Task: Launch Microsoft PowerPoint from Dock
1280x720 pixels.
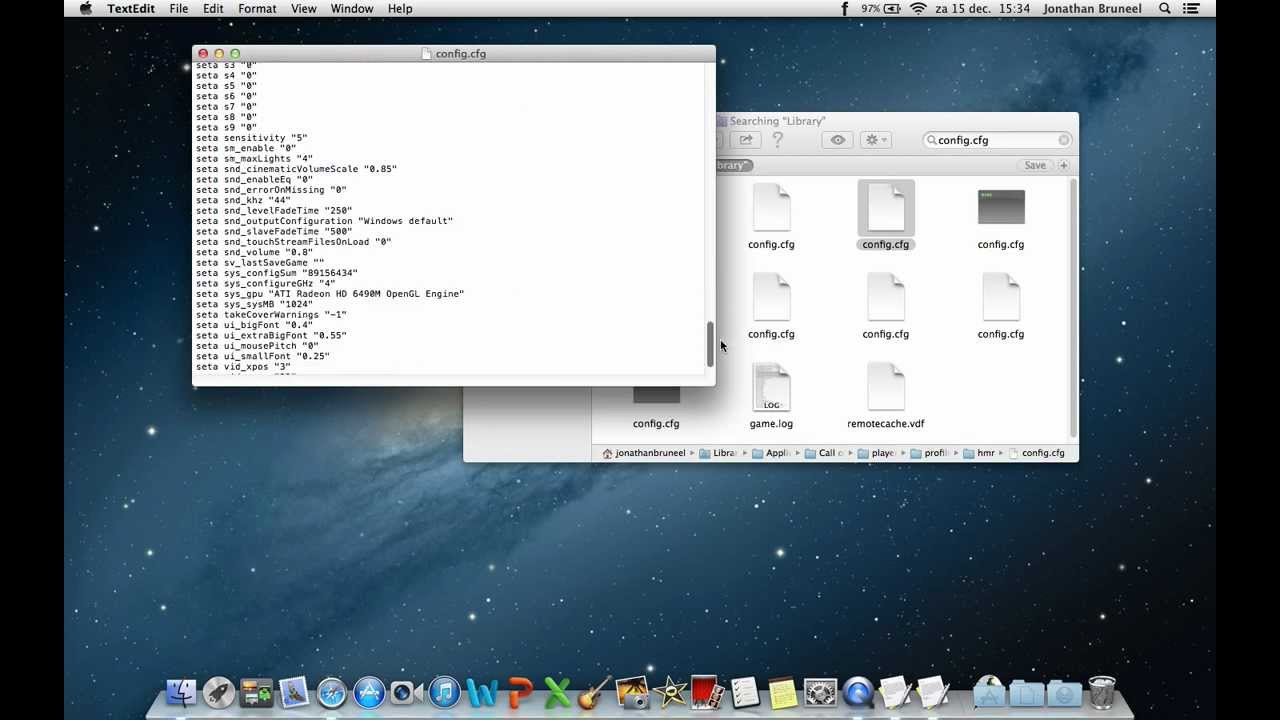Action: click(x=520, y=692)
